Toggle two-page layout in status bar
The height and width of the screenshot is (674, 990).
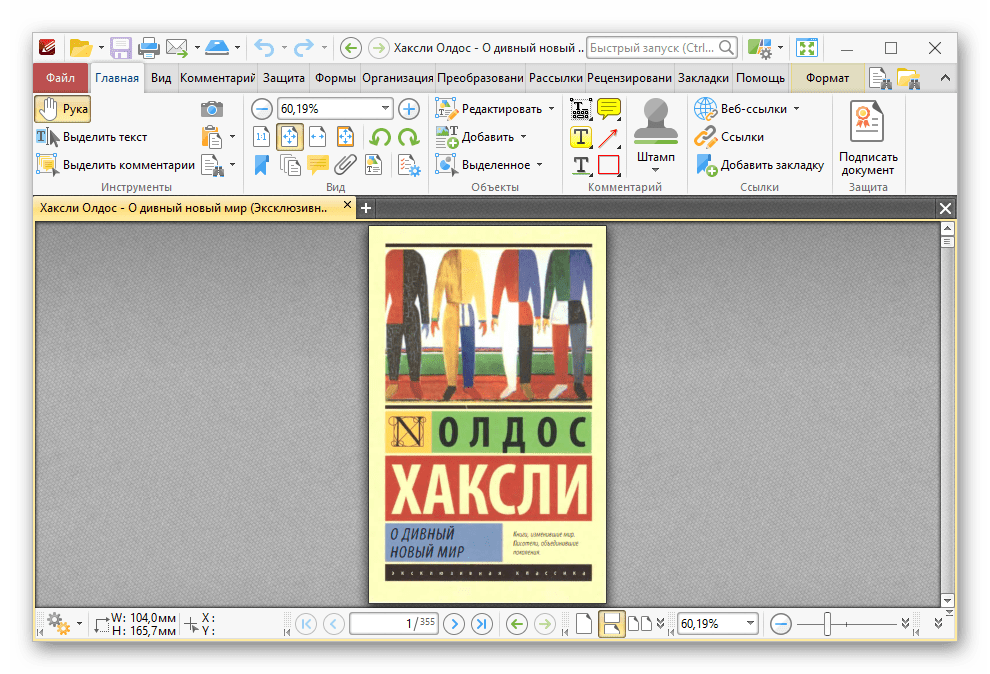tap(641, 624)
